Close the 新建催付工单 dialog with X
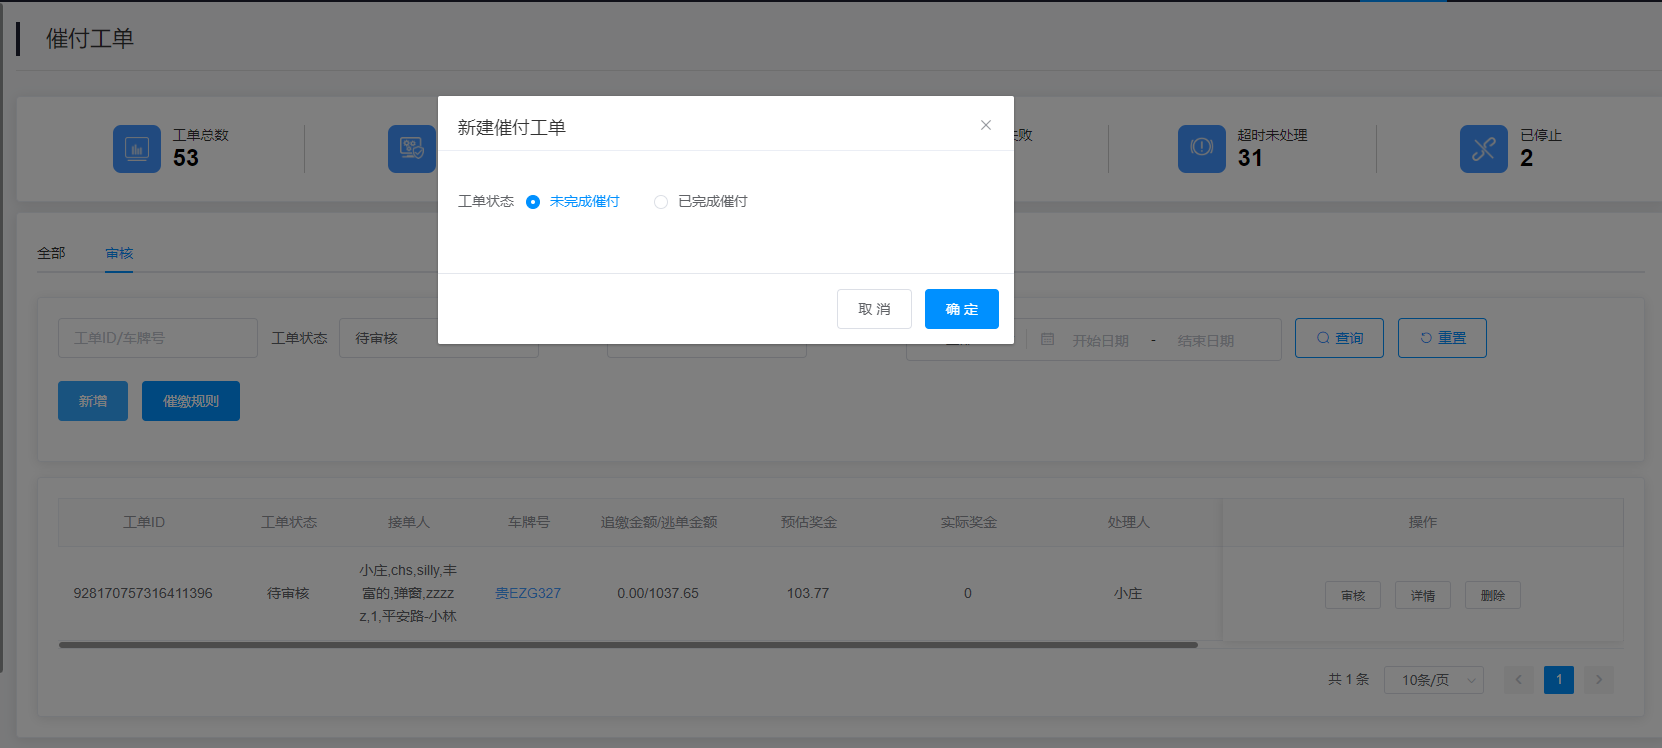 coord(986,125)
